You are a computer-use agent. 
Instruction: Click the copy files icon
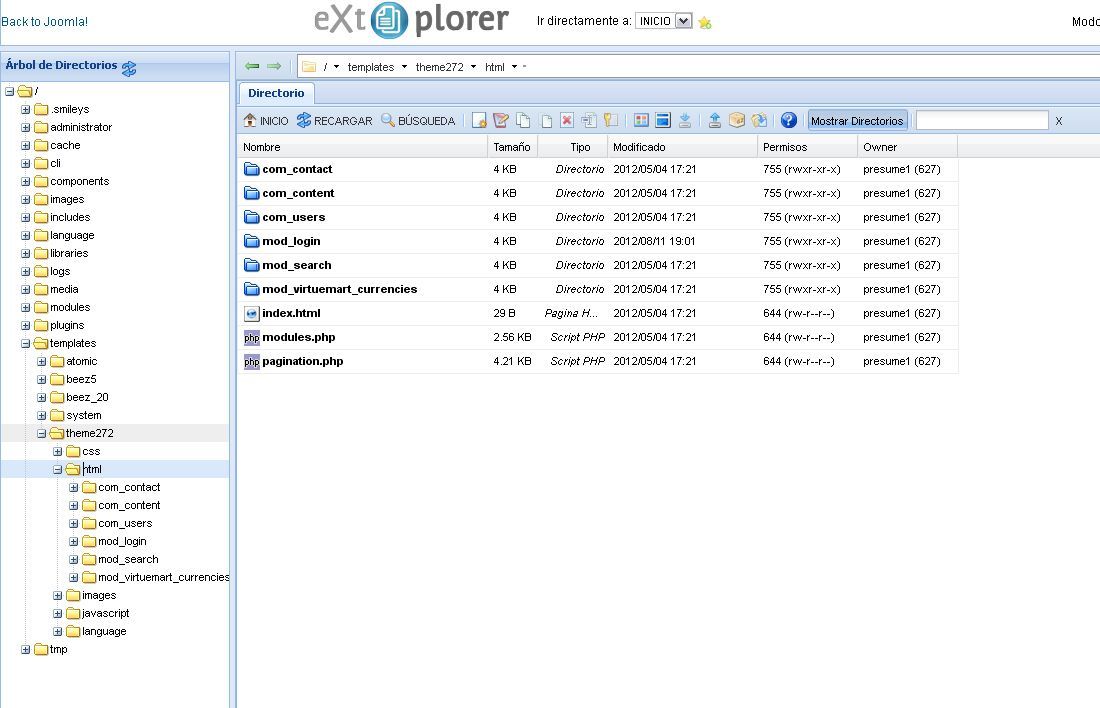click(x=523, y=121)
